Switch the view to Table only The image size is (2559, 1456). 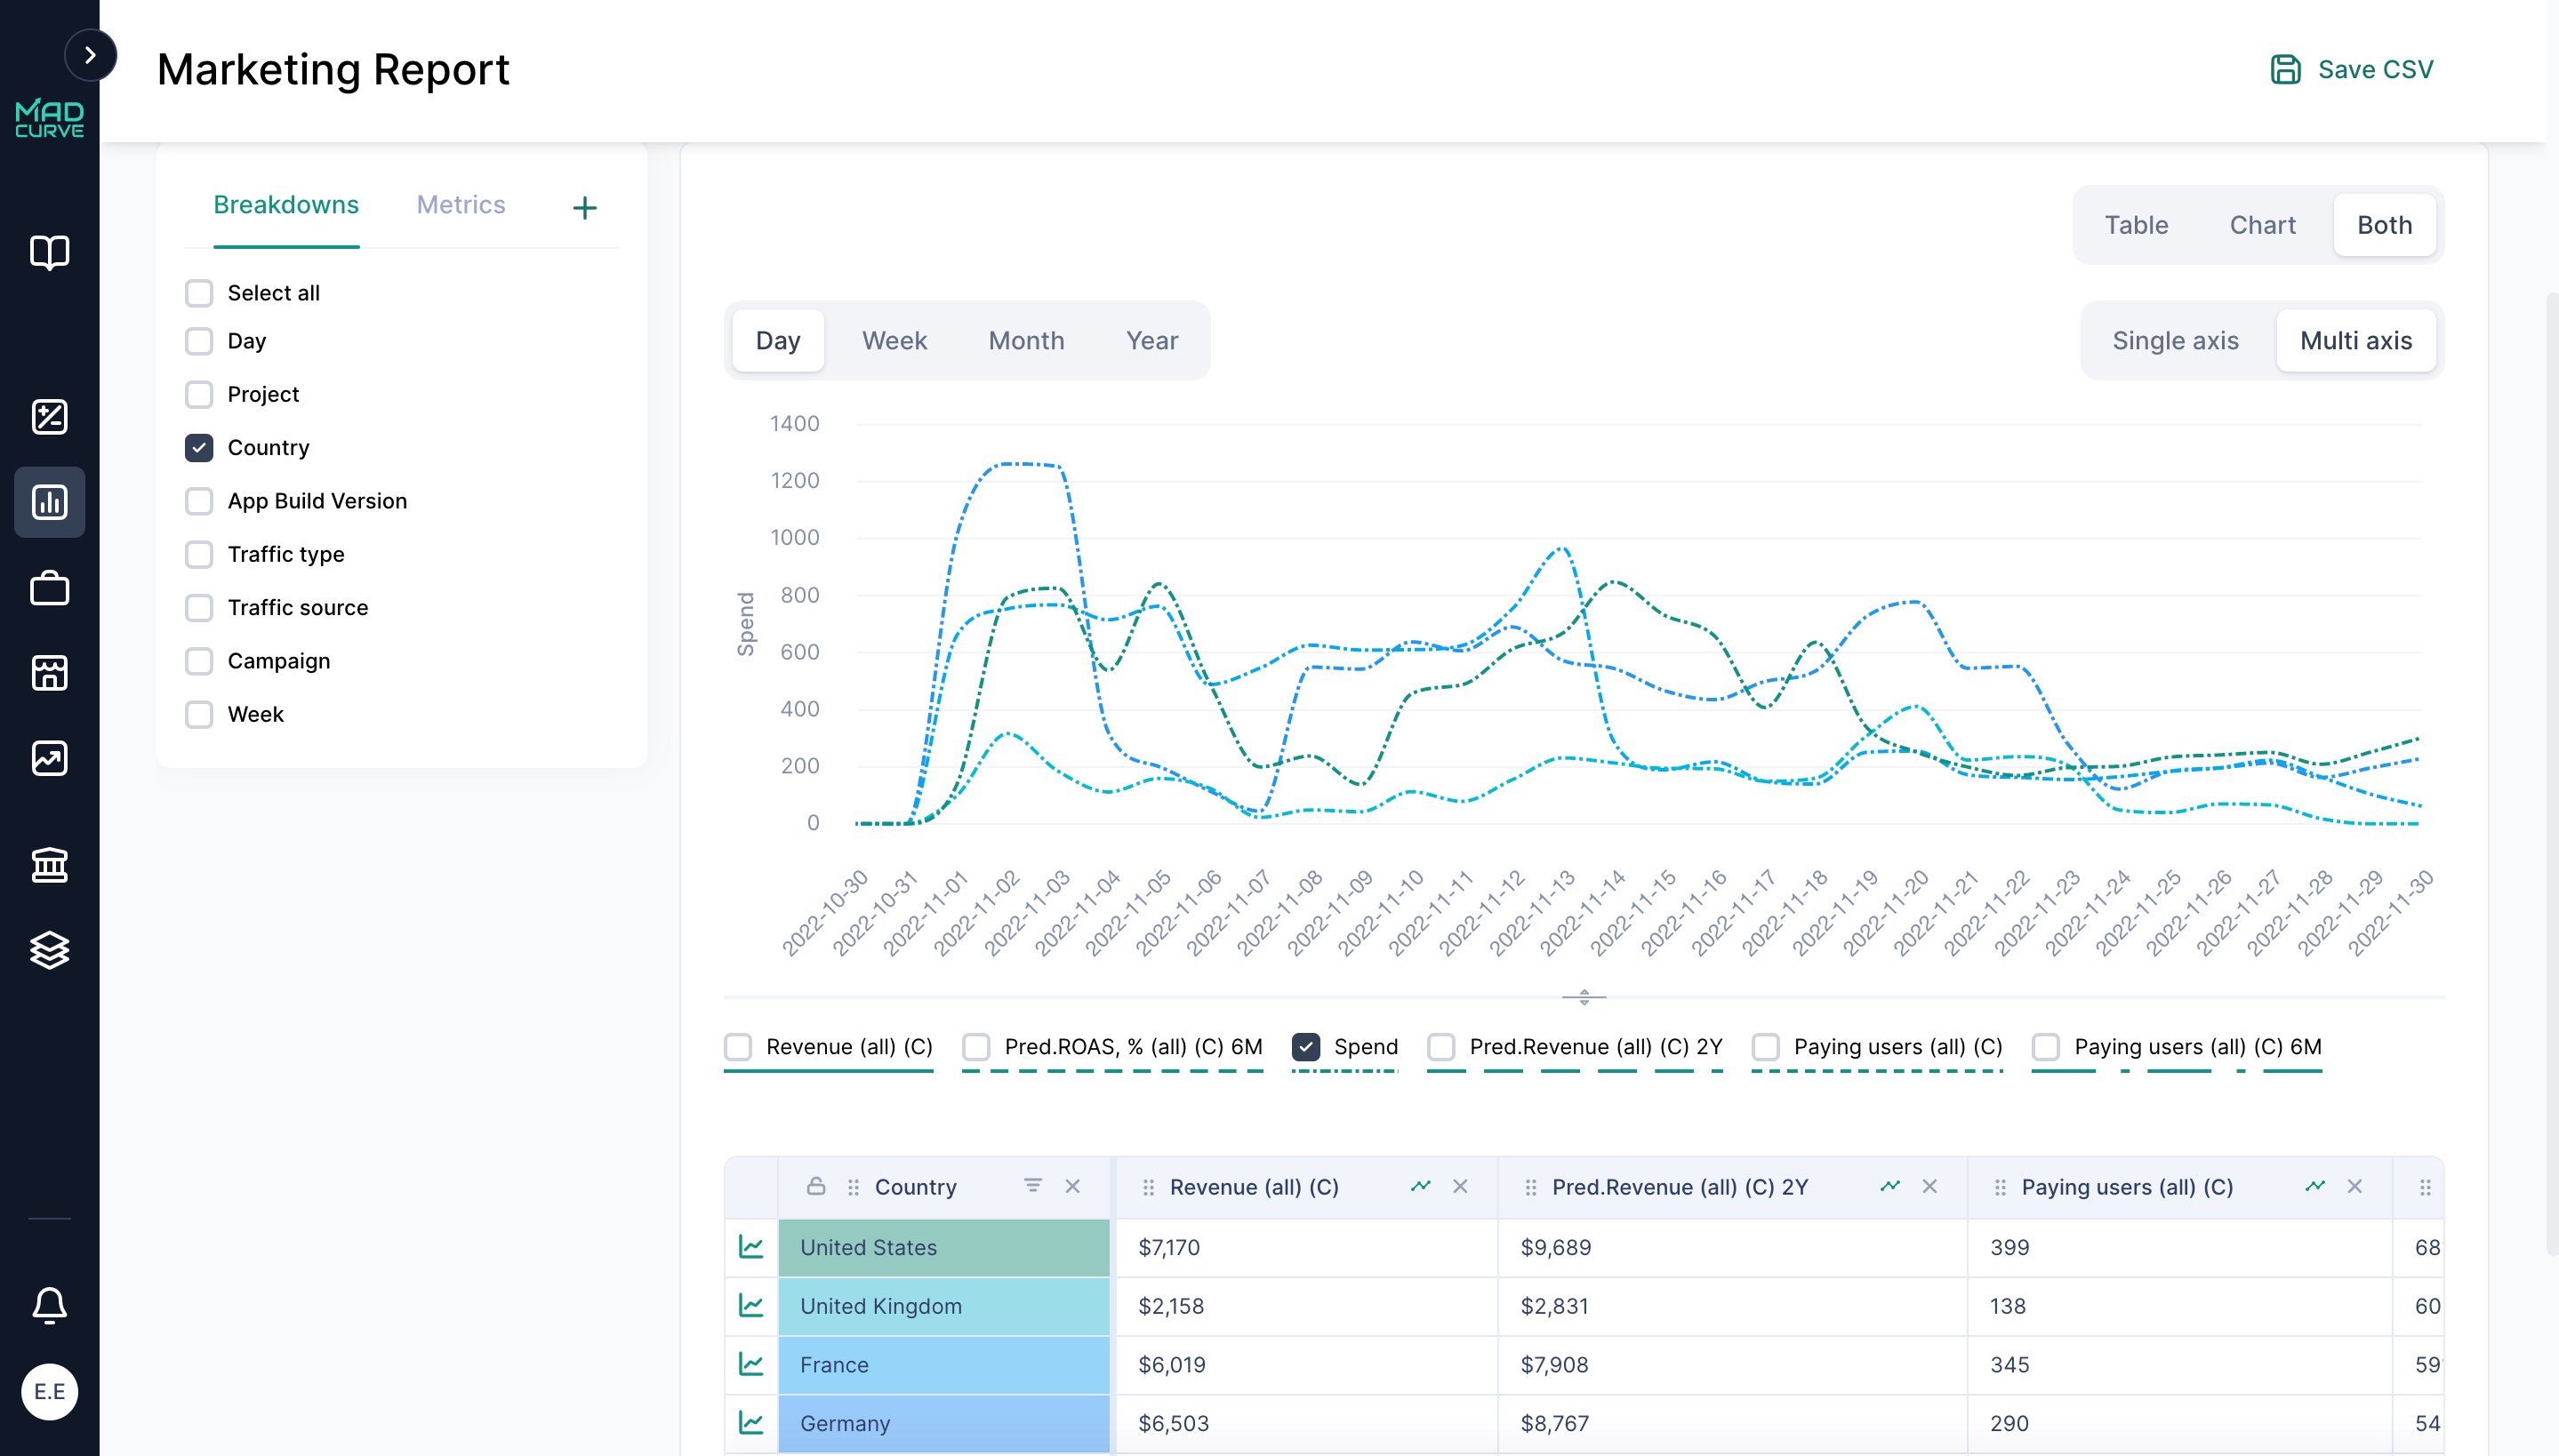click(x=2135, y=224)
